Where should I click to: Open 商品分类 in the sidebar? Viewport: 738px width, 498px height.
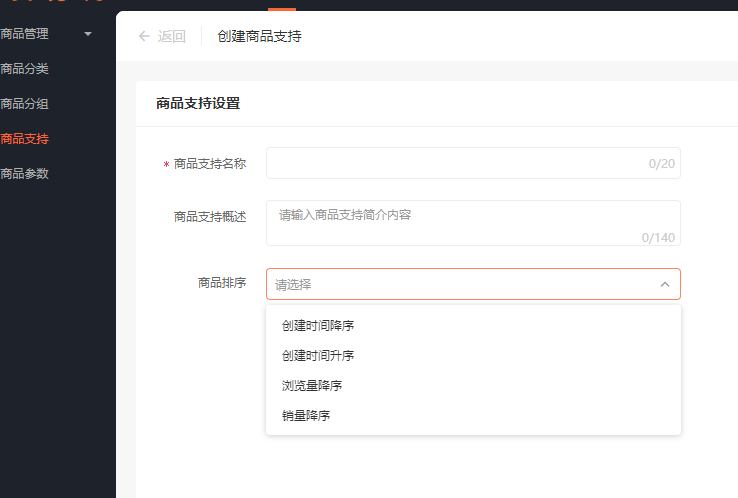(x=24, y=69)
